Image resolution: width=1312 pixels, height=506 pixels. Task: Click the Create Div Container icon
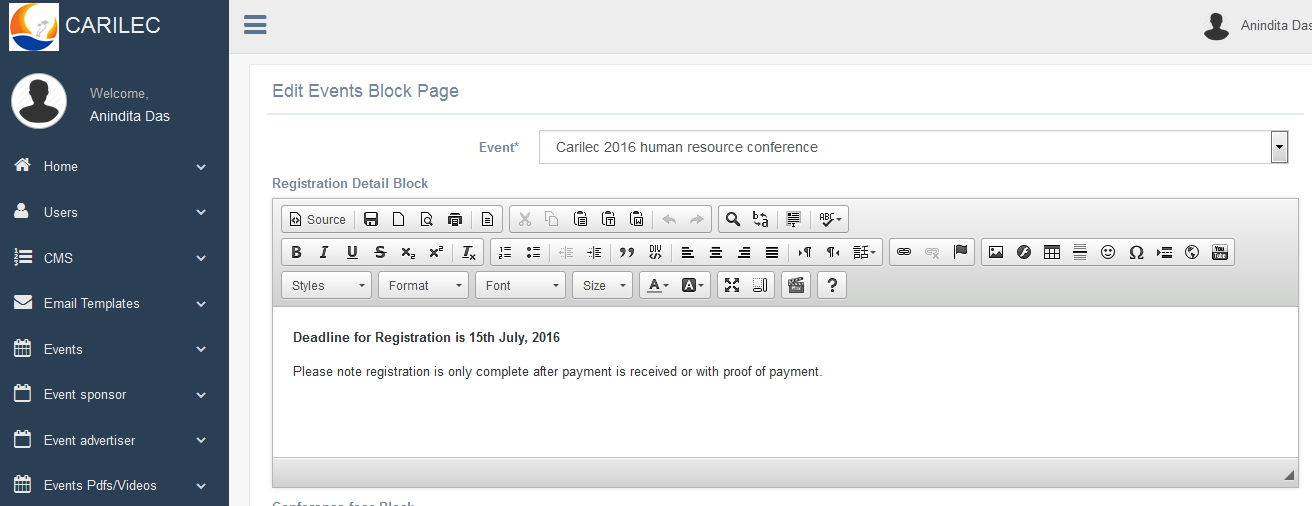point(655,252)
